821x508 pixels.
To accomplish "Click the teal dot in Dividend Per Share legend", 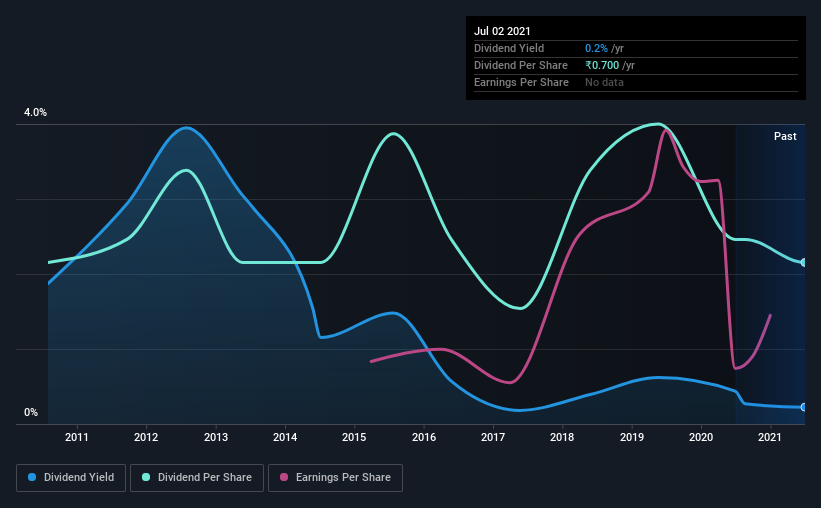I will point(146,477).
